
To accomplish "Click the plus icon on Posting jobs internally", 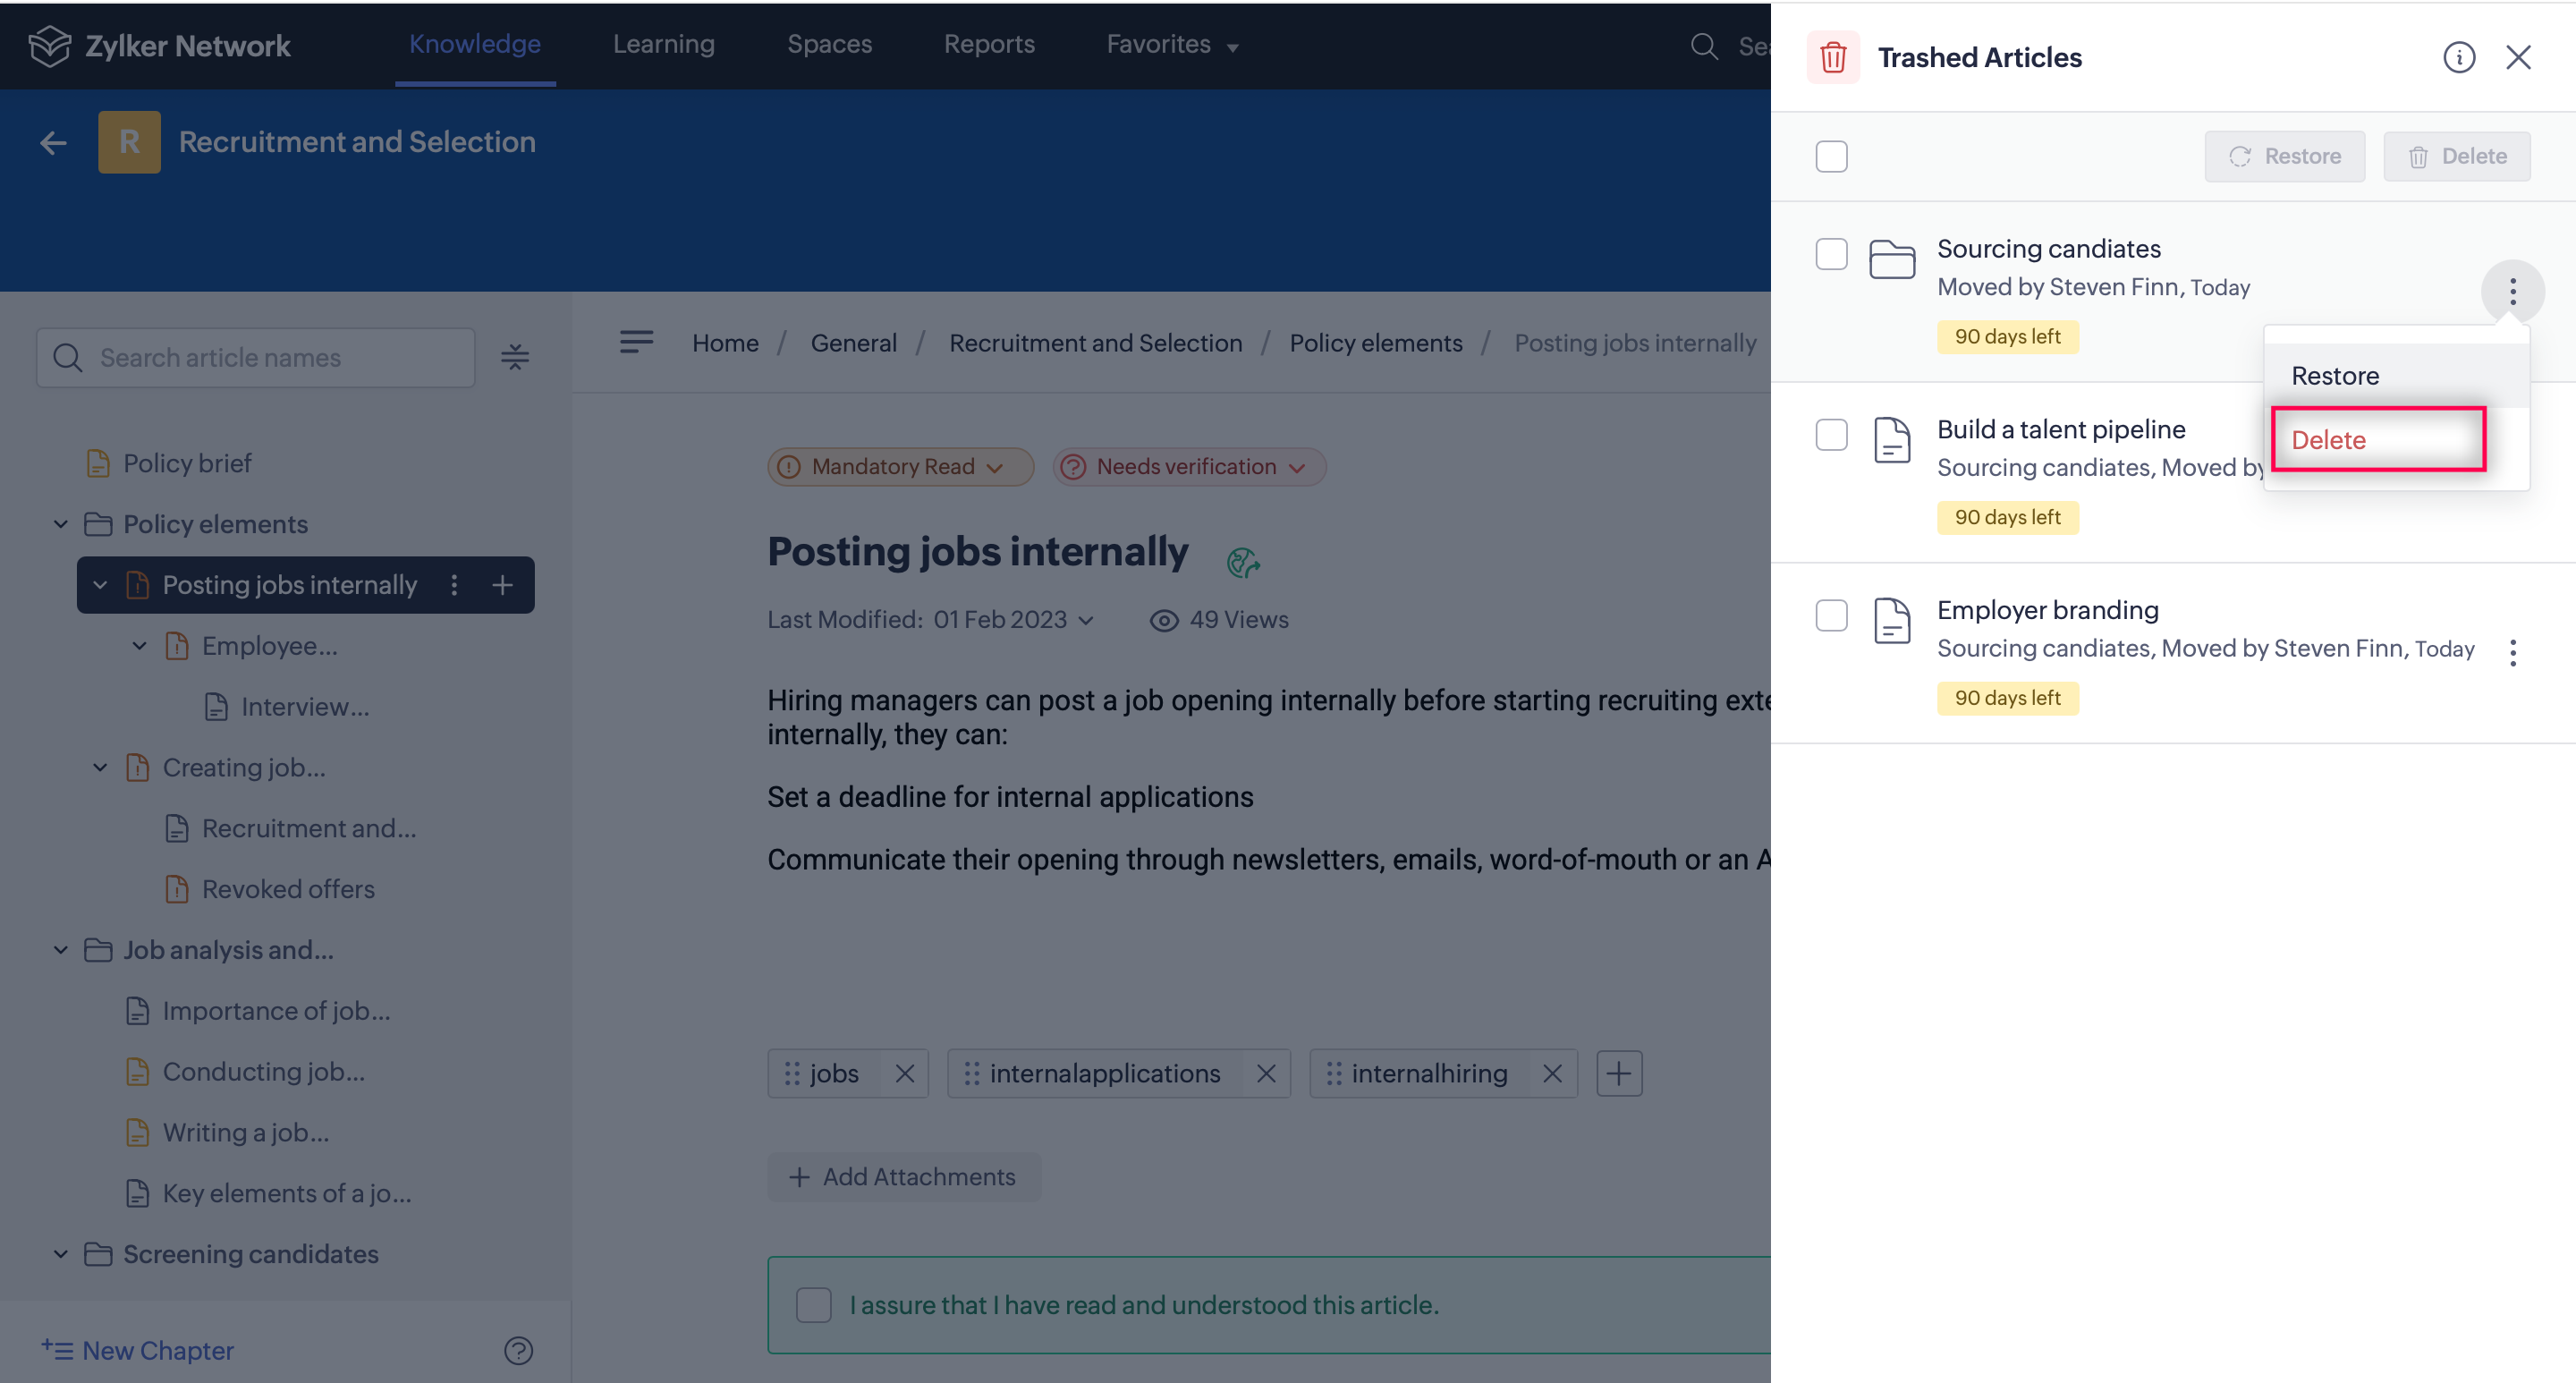I will click(502, 585).
